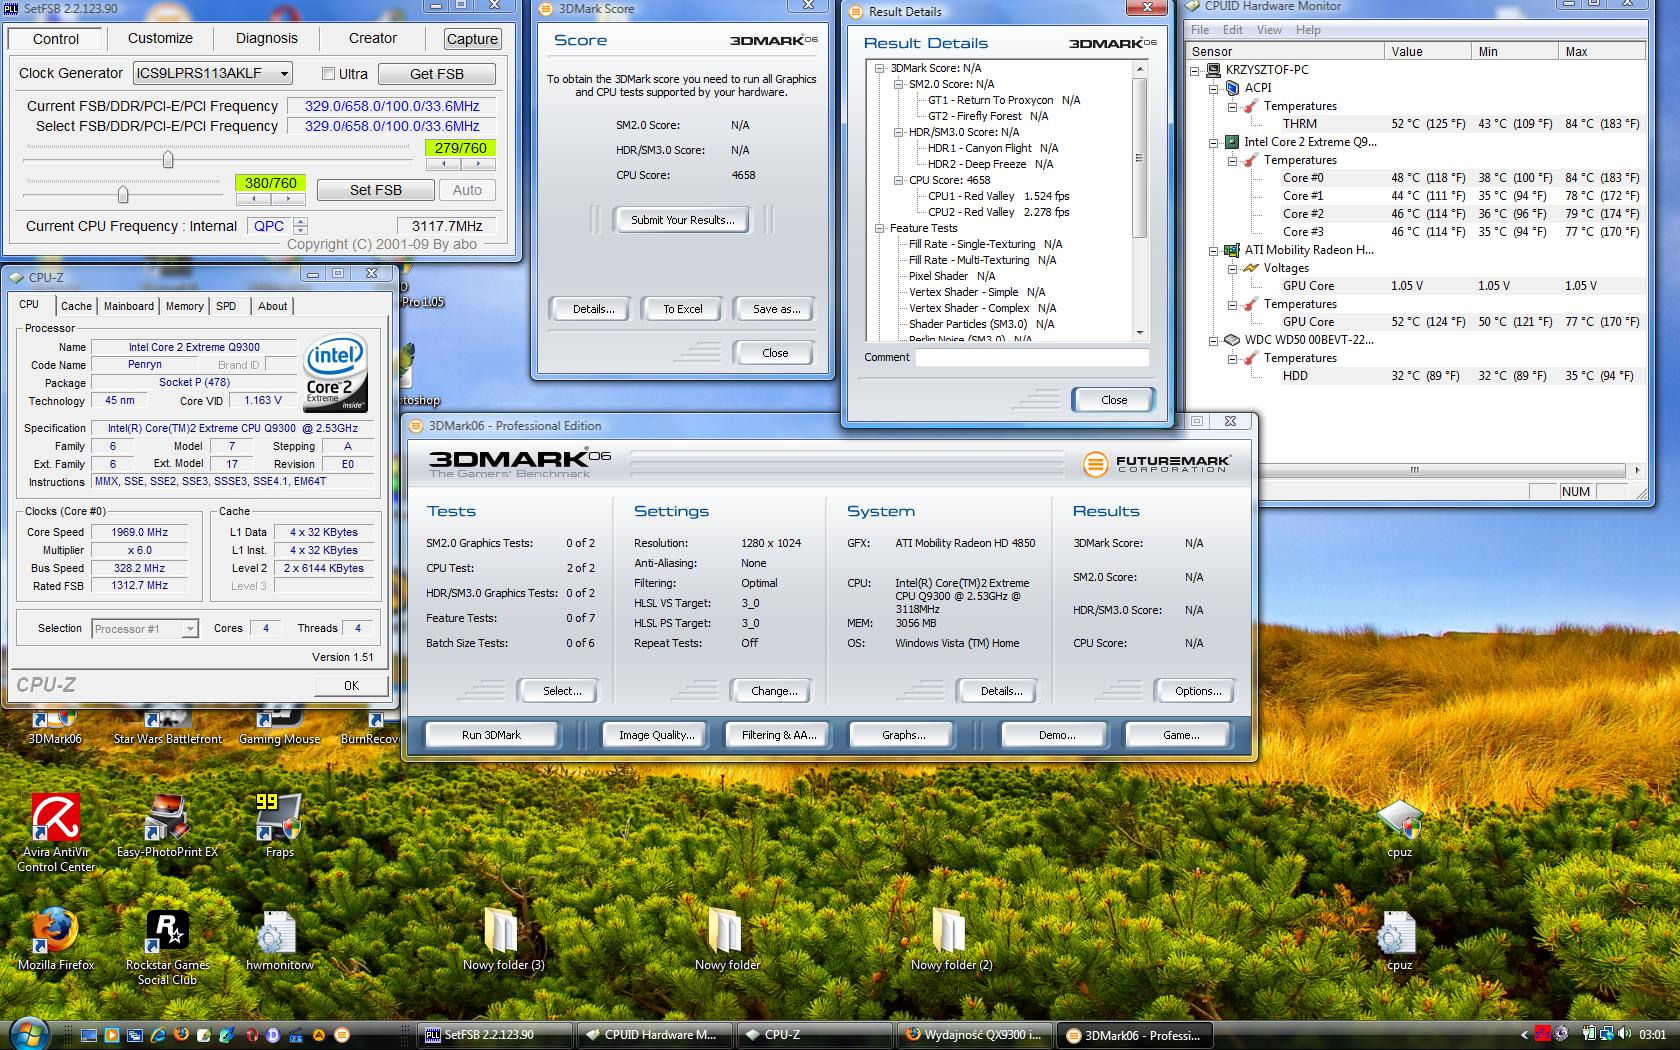Open Avira AntiVir Control Center icon
This screenshot has width=1680, height=1050.
[x=56, y=834]
